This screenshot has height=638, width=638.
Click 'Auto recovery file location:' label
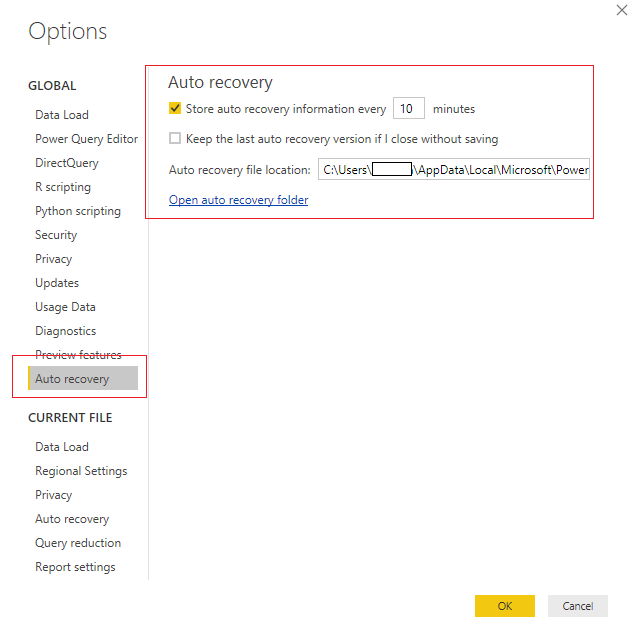[x=240, y=170]
